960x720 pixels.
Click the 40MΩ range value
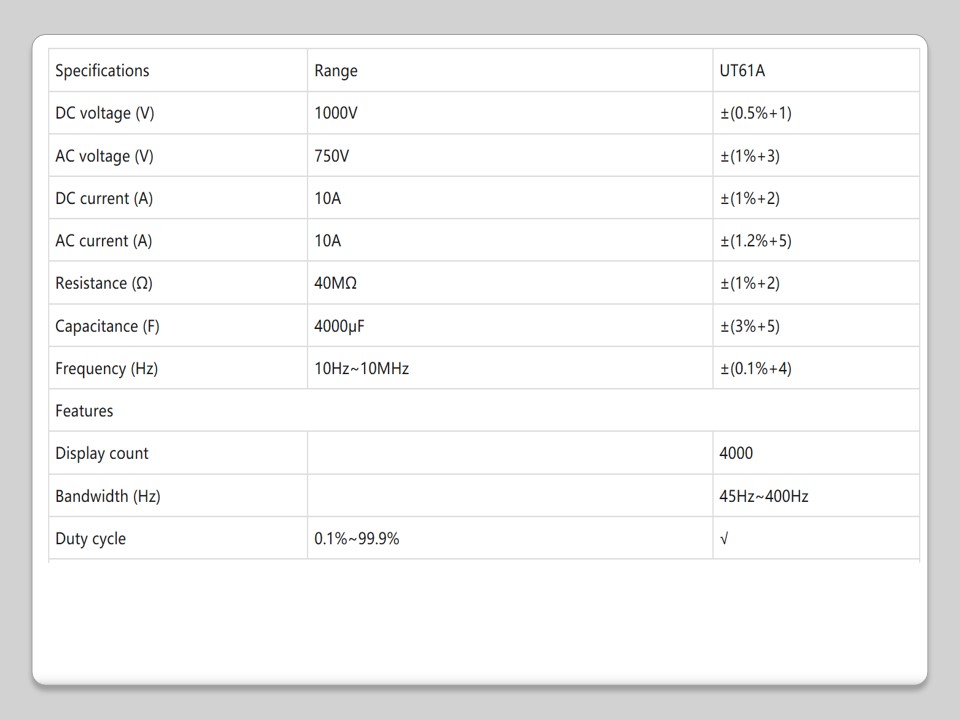point(336,283)
